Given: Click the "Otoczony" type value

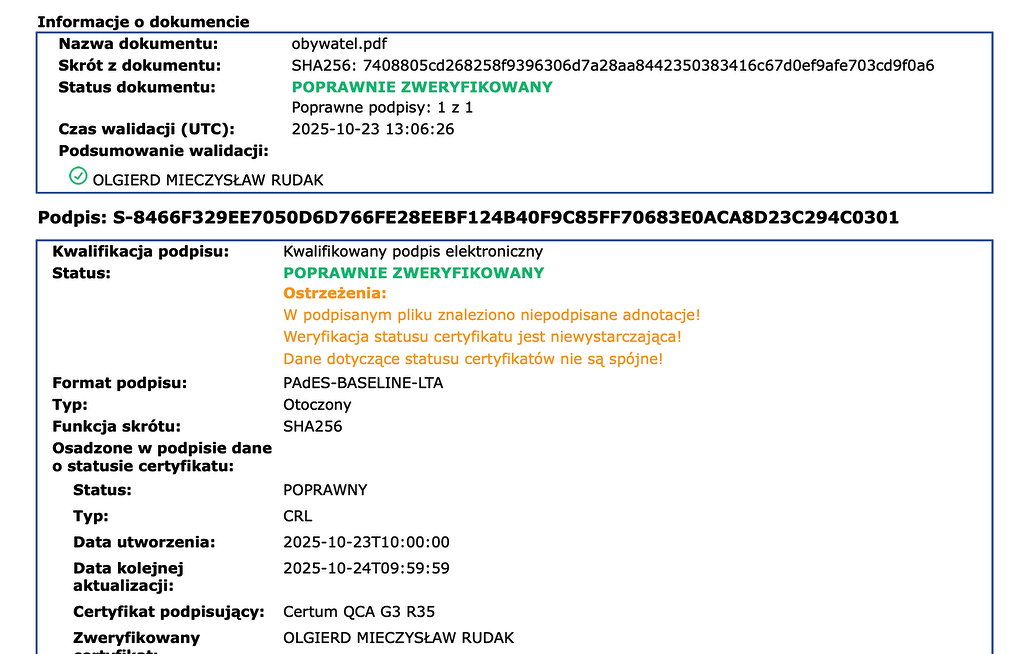Looking at the screenshot, I should (317, 405).
